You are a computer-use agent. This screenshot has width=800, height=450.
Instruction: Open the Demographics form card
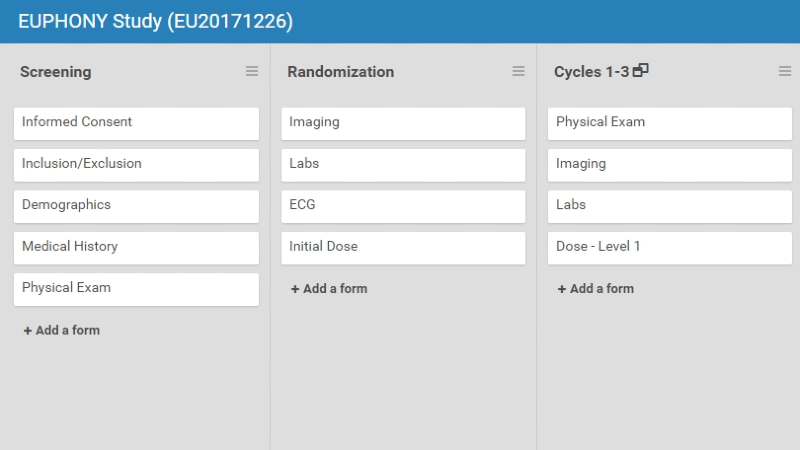pyautogui.click(x=136, y=206)
